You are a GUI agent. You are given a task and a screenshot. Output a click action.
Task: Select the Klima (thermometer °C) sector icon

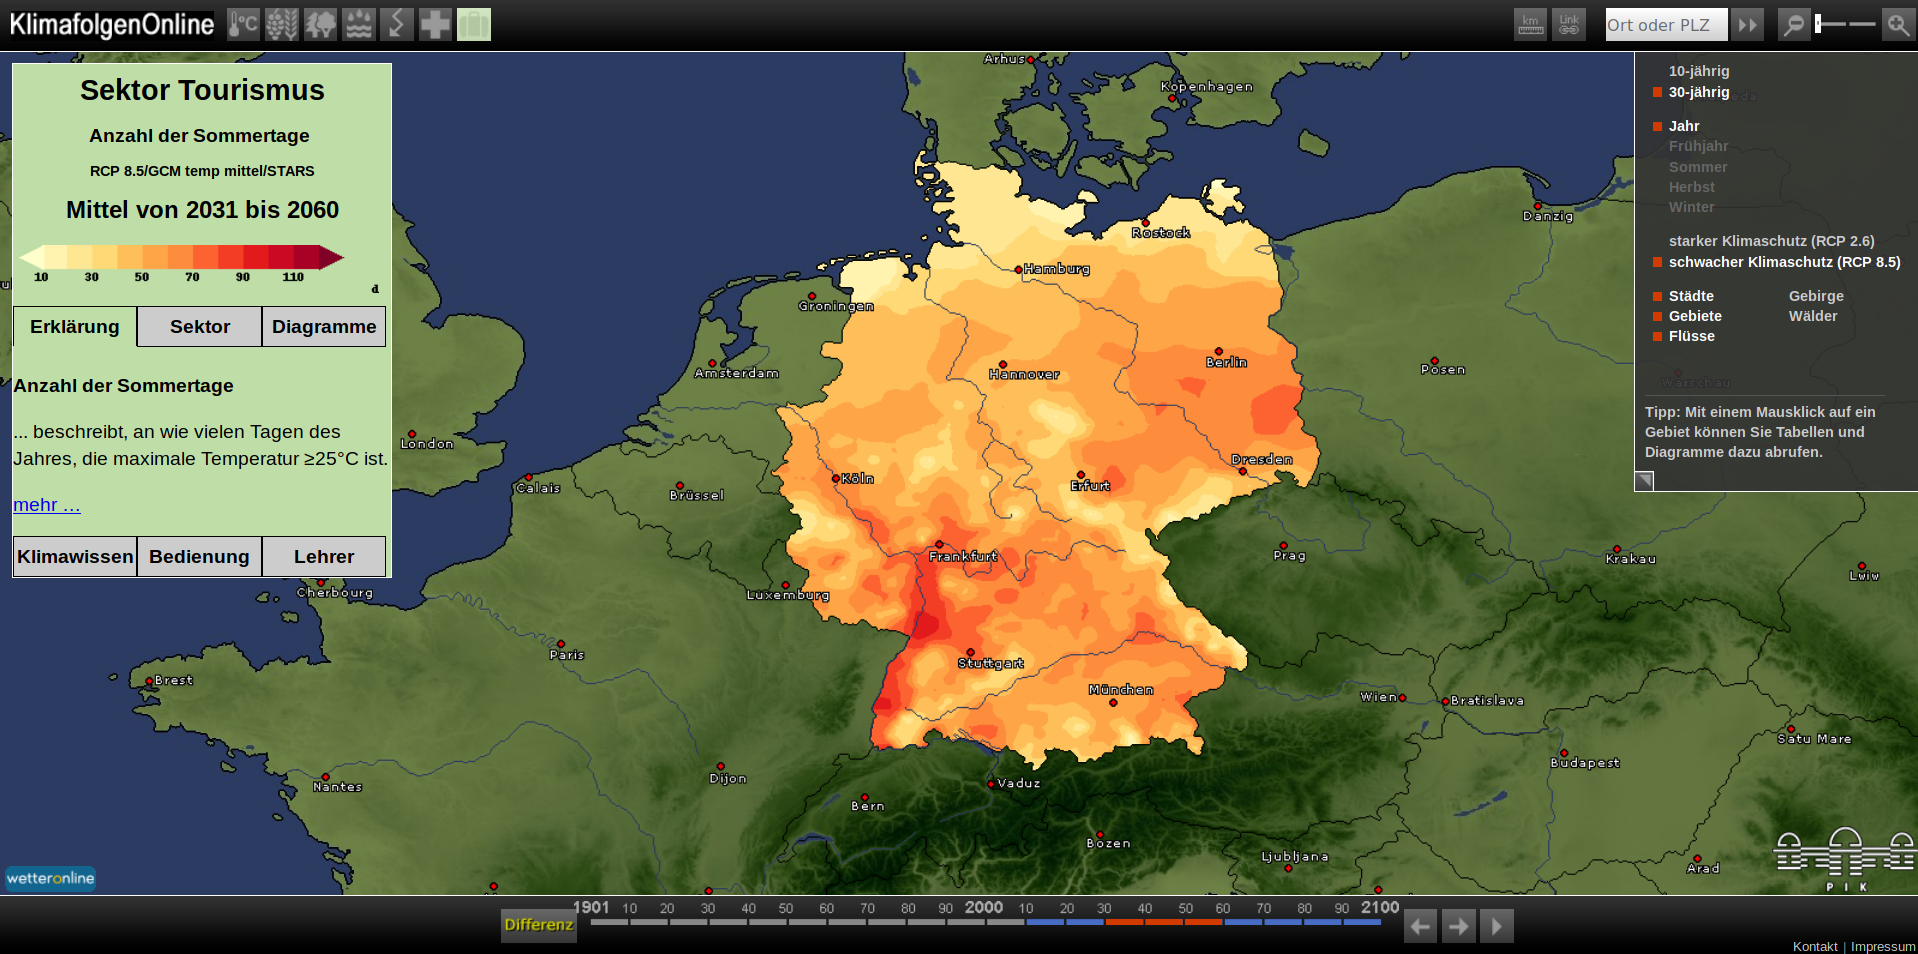coord(243,24)
